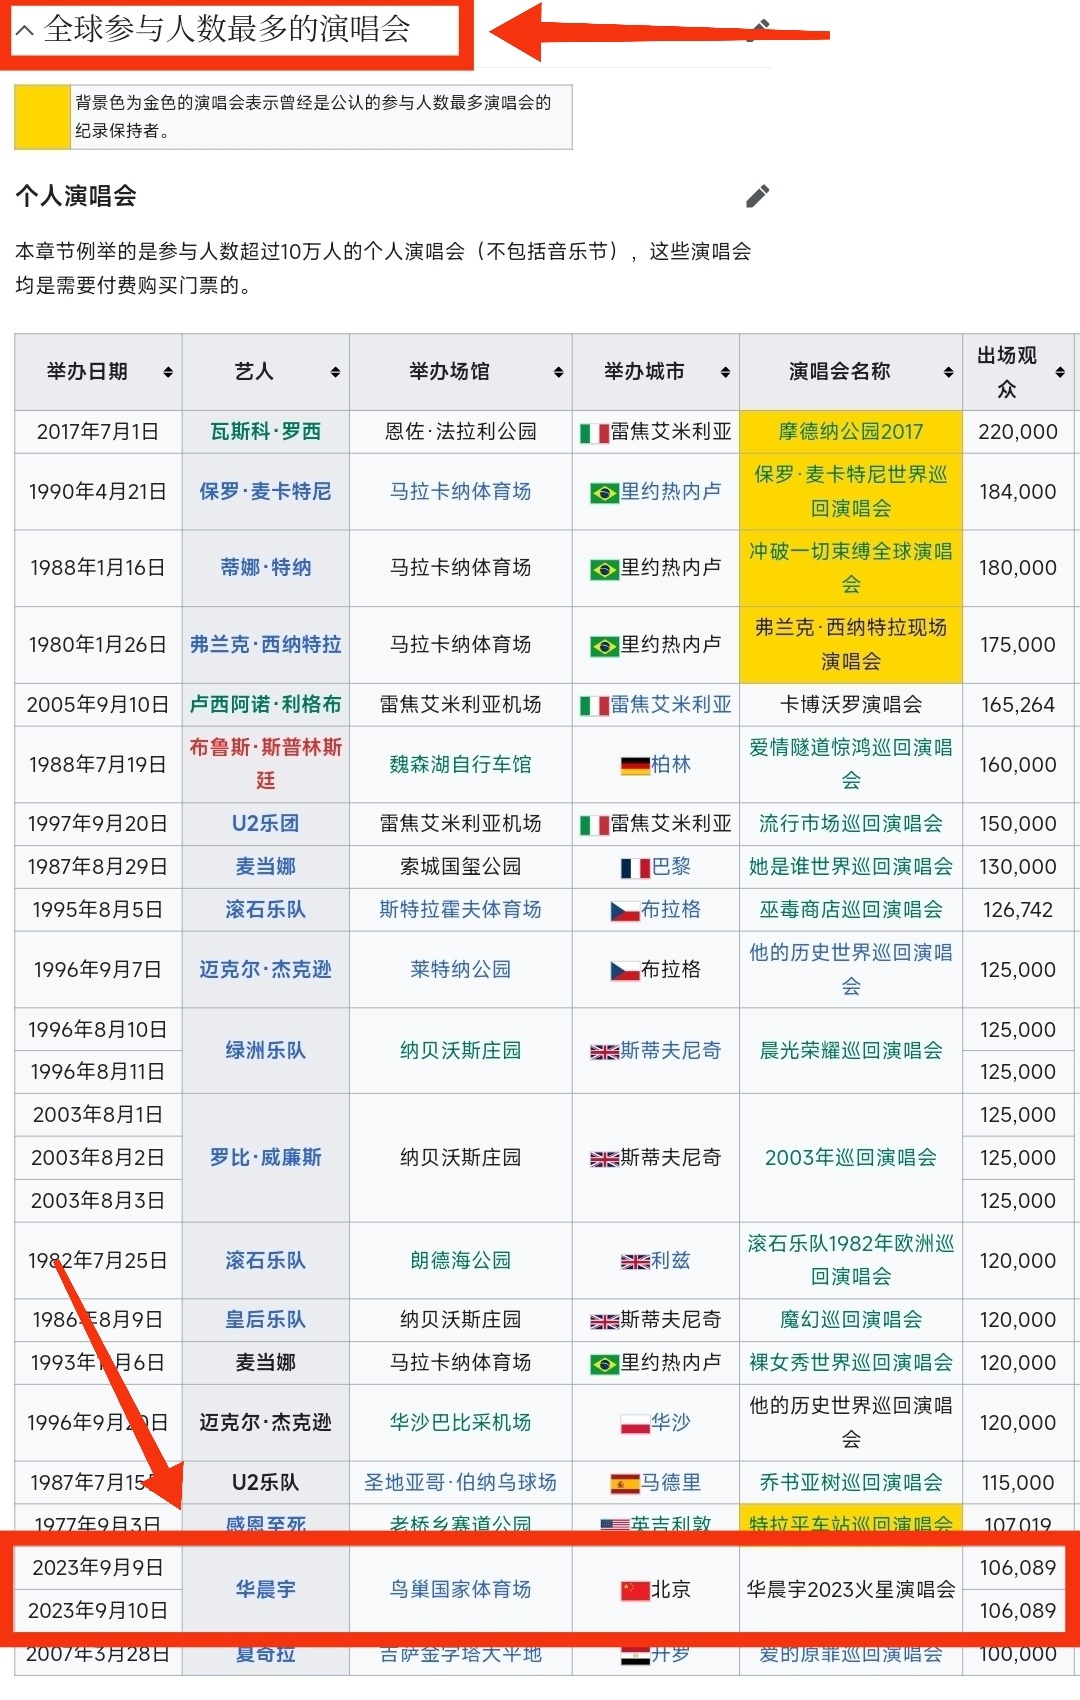
Task: Open the 蒂娜·特纳 artist link
Action: (266, 568)
